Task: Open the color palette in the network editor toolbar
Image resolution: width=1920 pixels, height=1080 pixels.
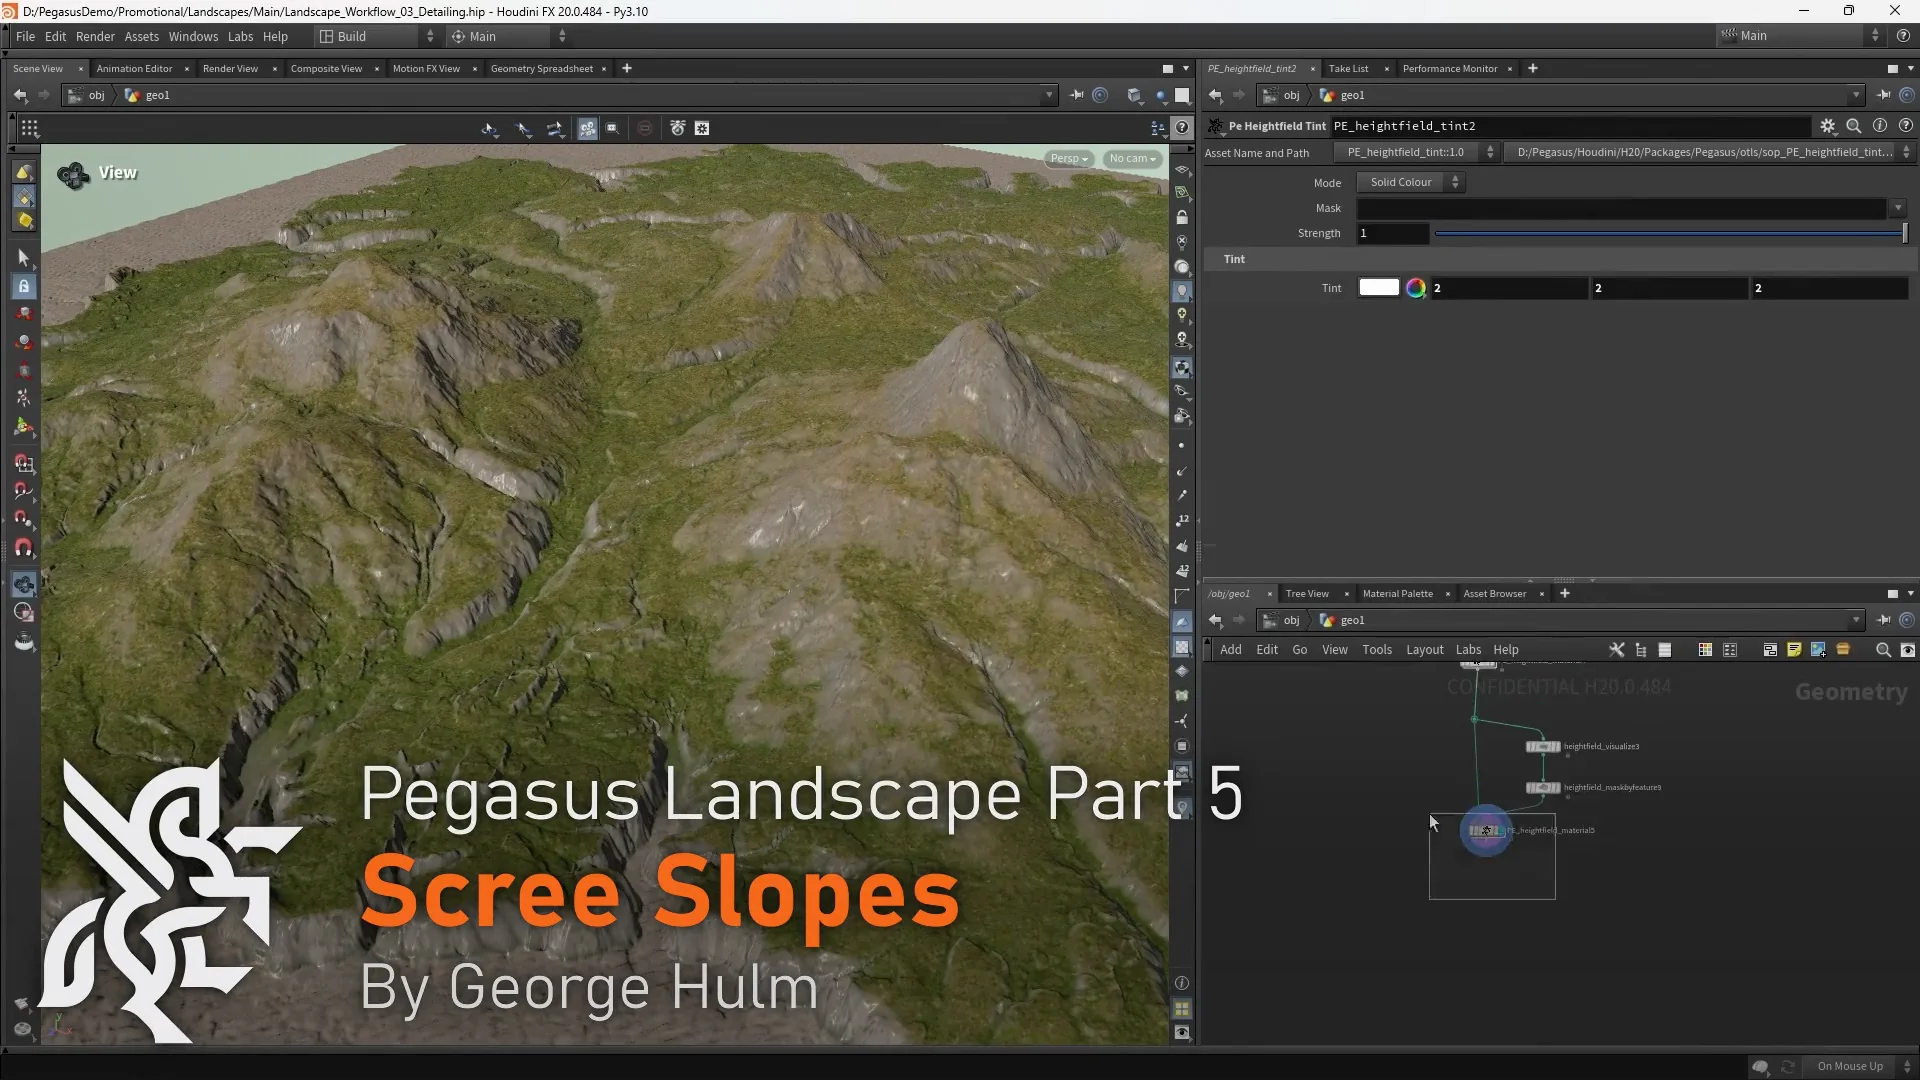Action: (x=1705, y=650)
